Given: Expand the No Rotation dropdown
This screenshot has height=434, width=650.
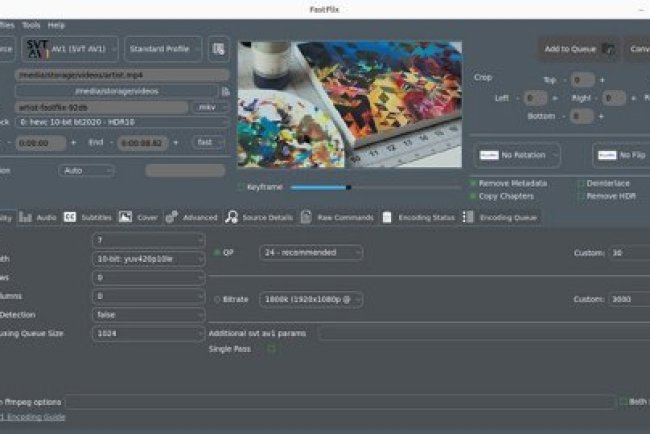Looking at the screenshot, I should (x=517, y=155).
